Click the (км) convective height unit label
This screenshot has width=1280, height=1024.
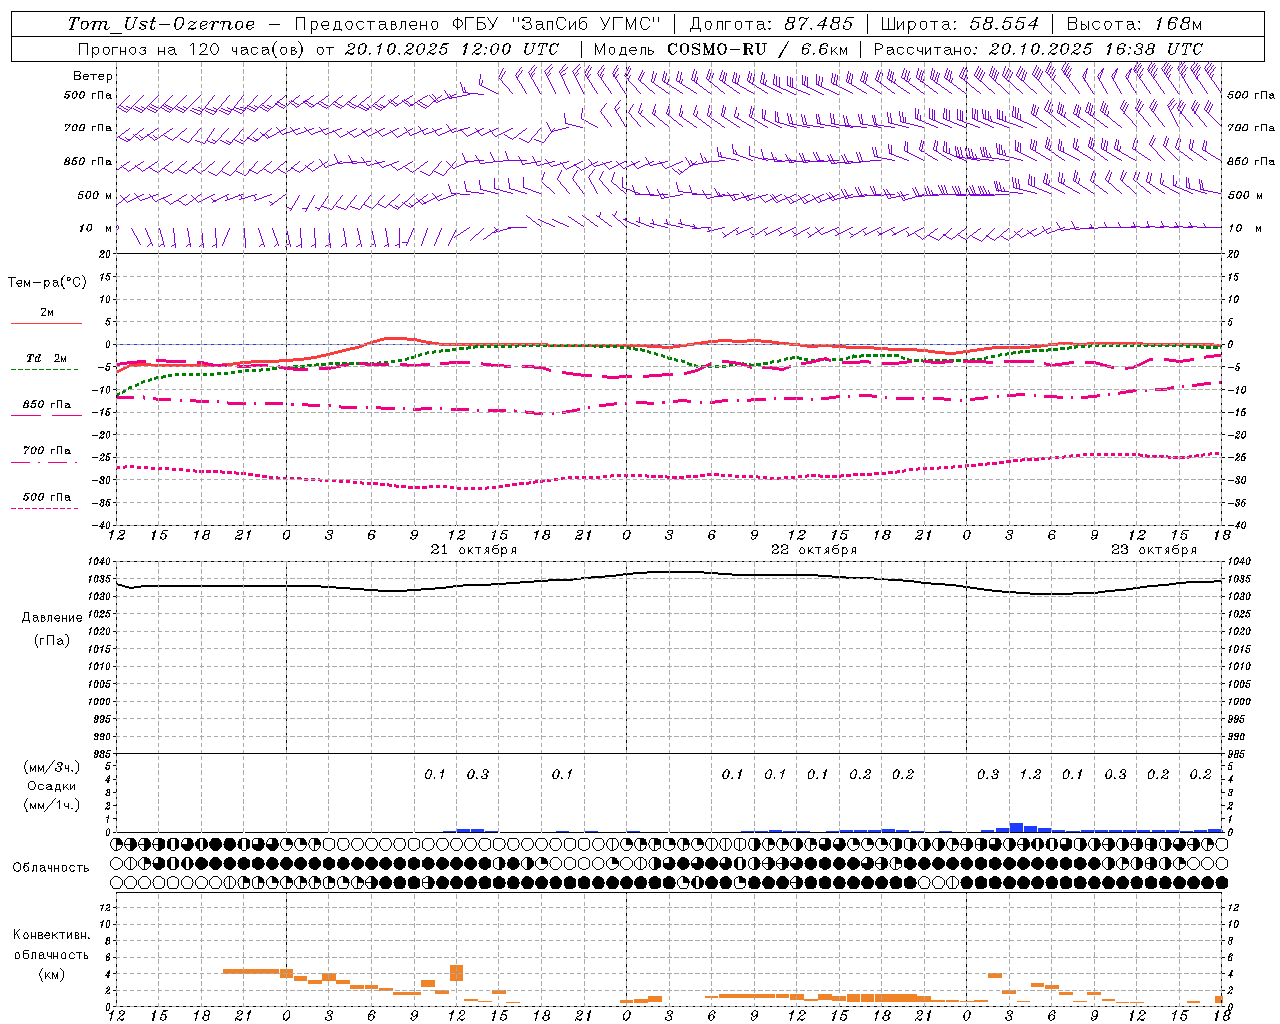point(52,974)
